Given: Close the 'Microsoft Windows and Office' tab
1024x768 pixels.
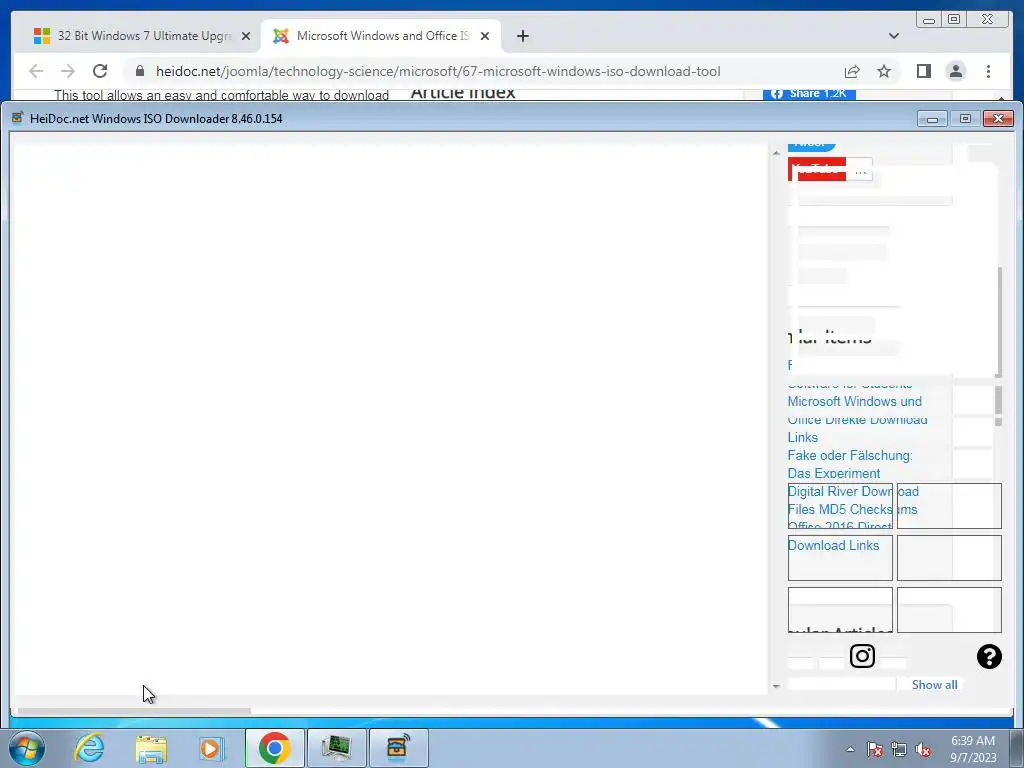Looking at the screenshot, I should pyautogui.click(x=485, y=36).
